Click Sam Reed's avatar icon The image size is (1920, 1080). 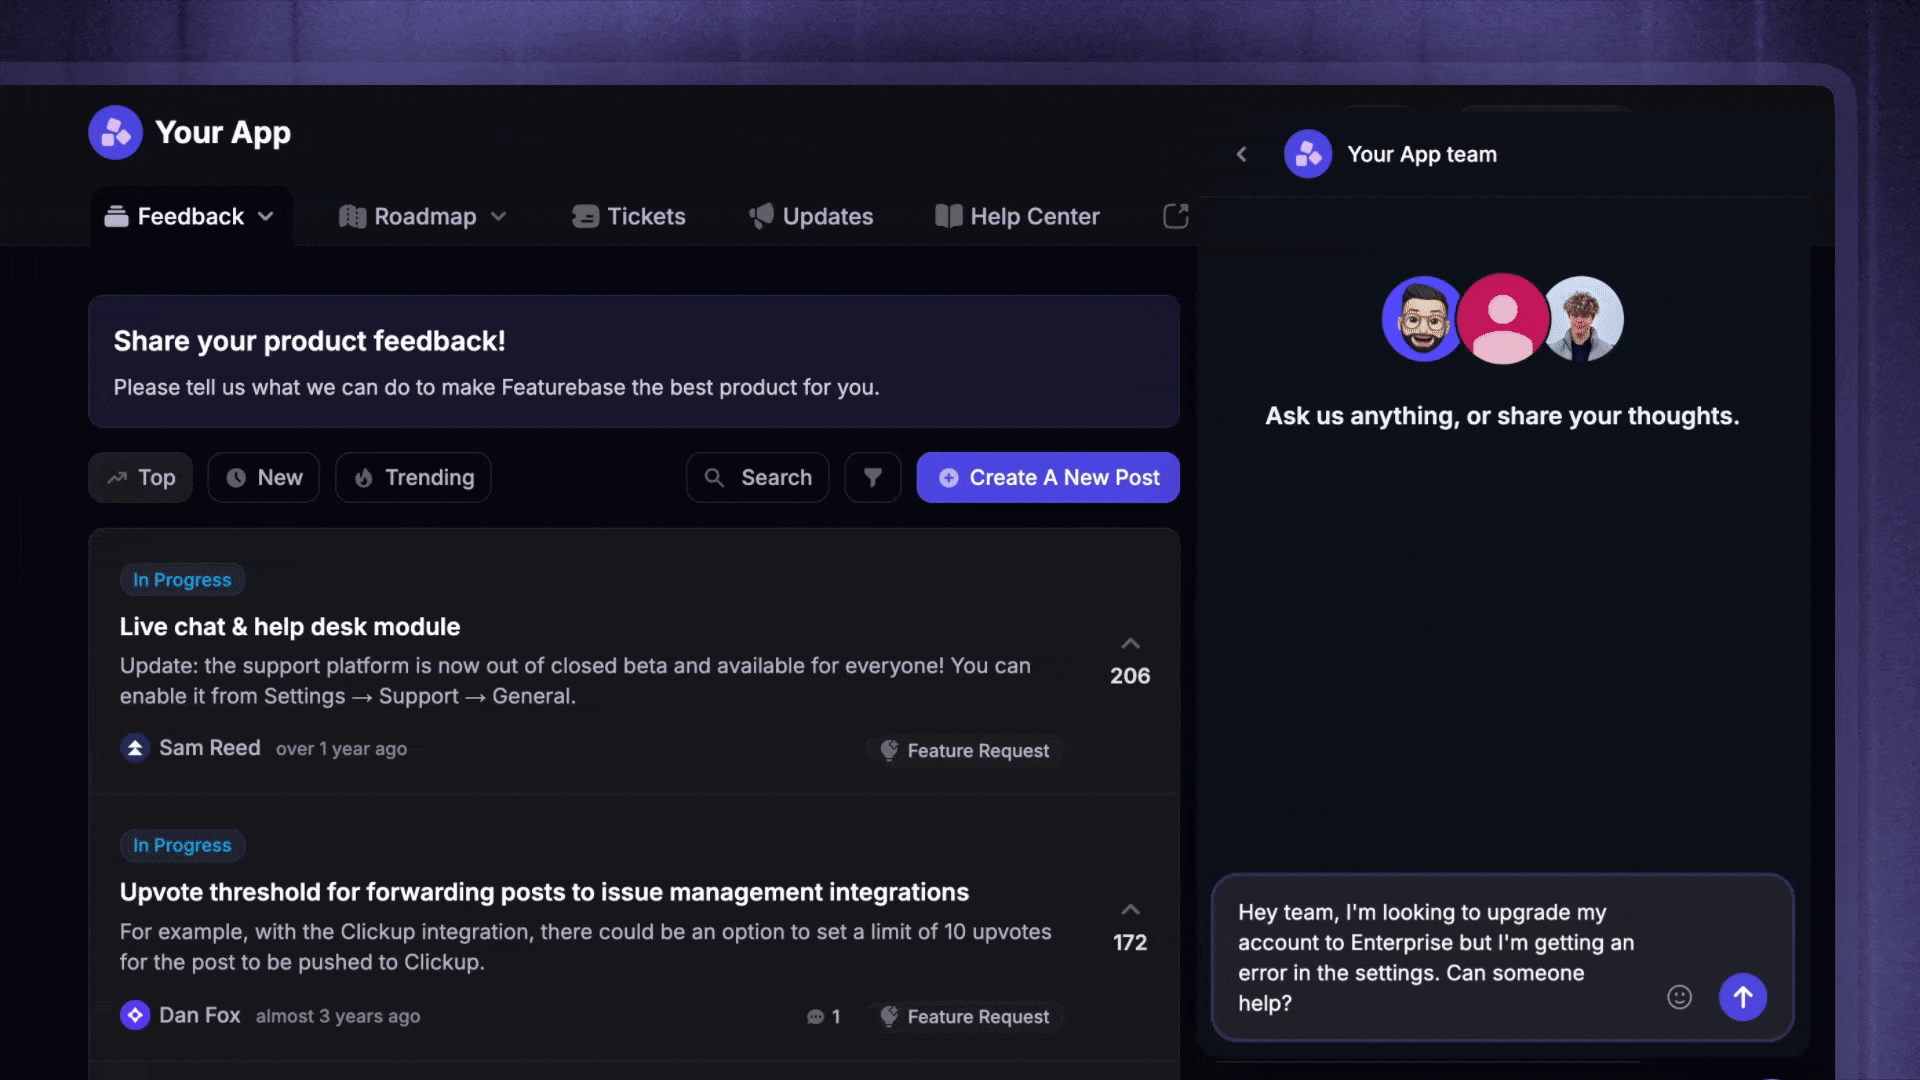pos(135,748)
